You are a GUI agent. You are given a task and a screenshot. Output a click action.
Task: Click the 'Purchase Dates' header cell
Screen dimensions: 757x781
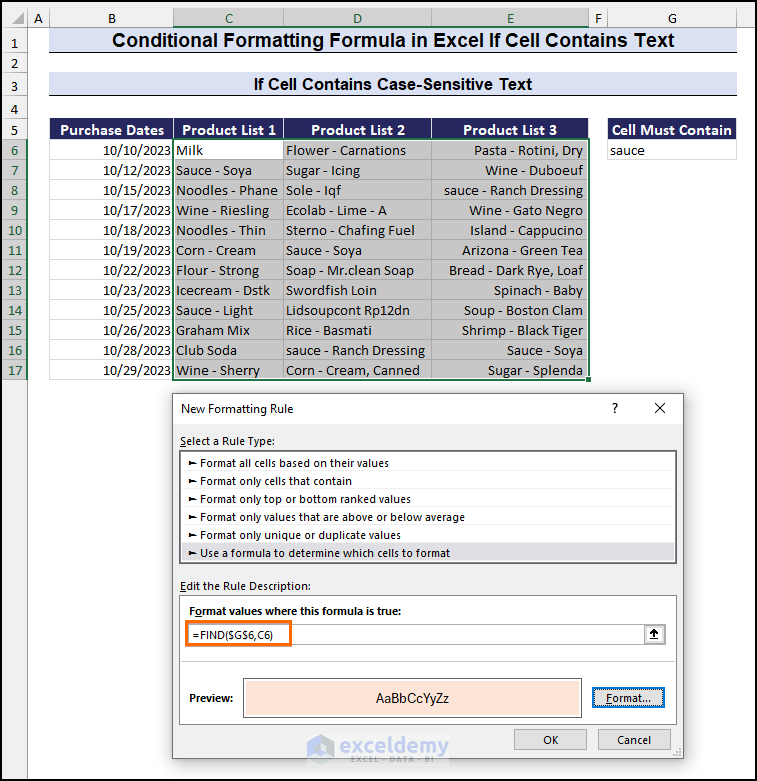[x=112, y=130]
